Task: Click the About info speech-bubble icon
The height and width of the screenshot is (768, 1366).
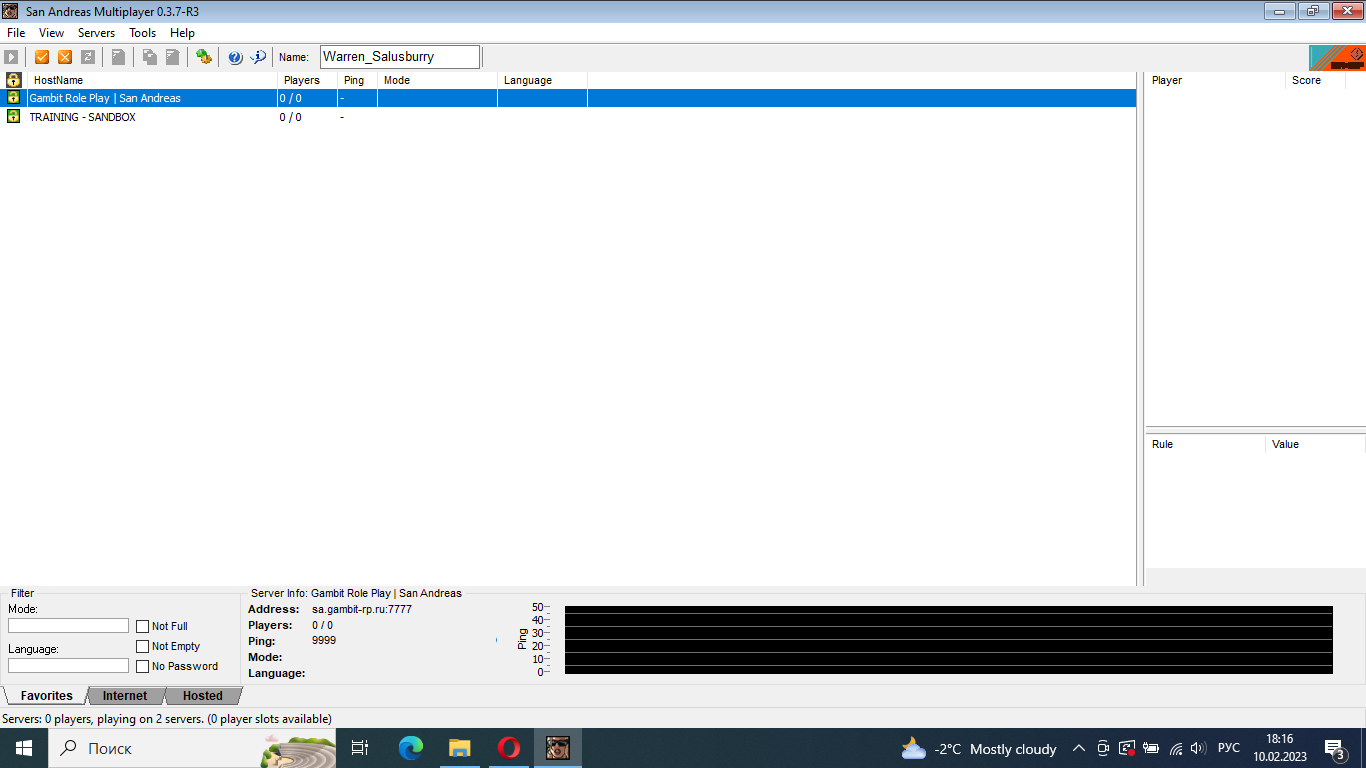Action: click(x=258, y=57)
